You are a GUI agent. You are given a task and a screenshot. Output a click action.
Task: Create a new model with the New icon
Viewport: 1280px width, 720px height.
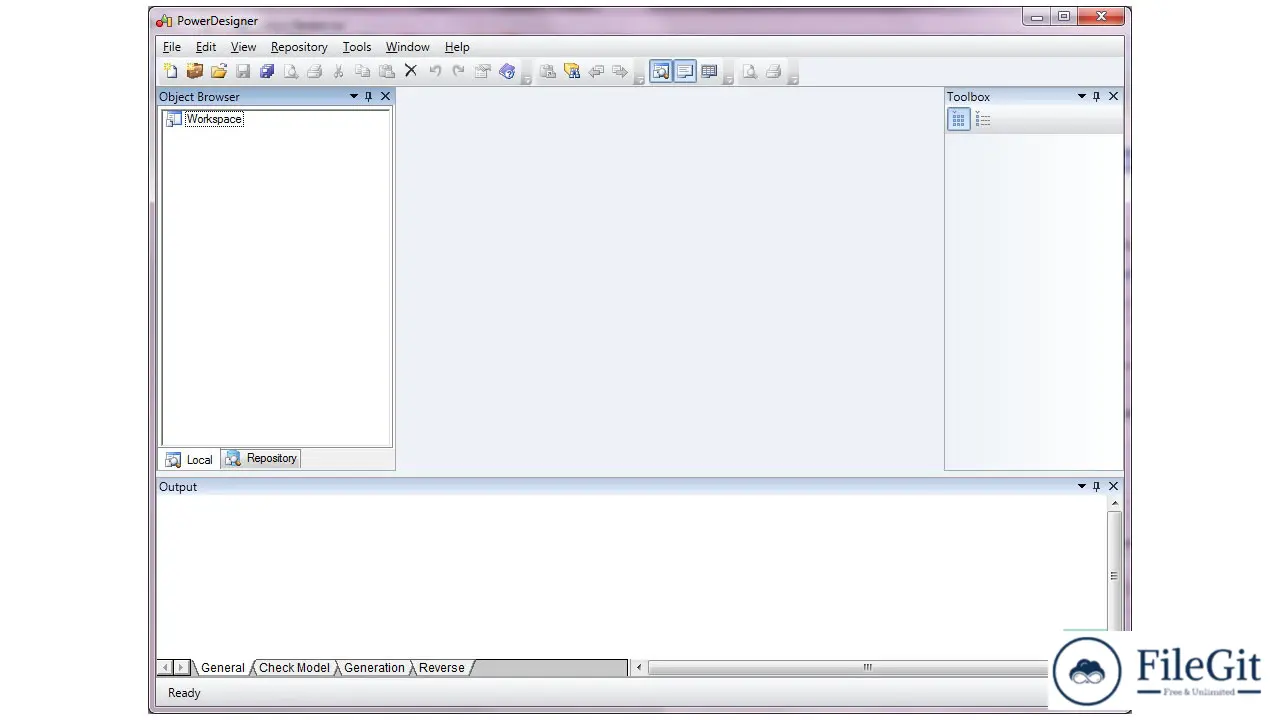point(171,72)
